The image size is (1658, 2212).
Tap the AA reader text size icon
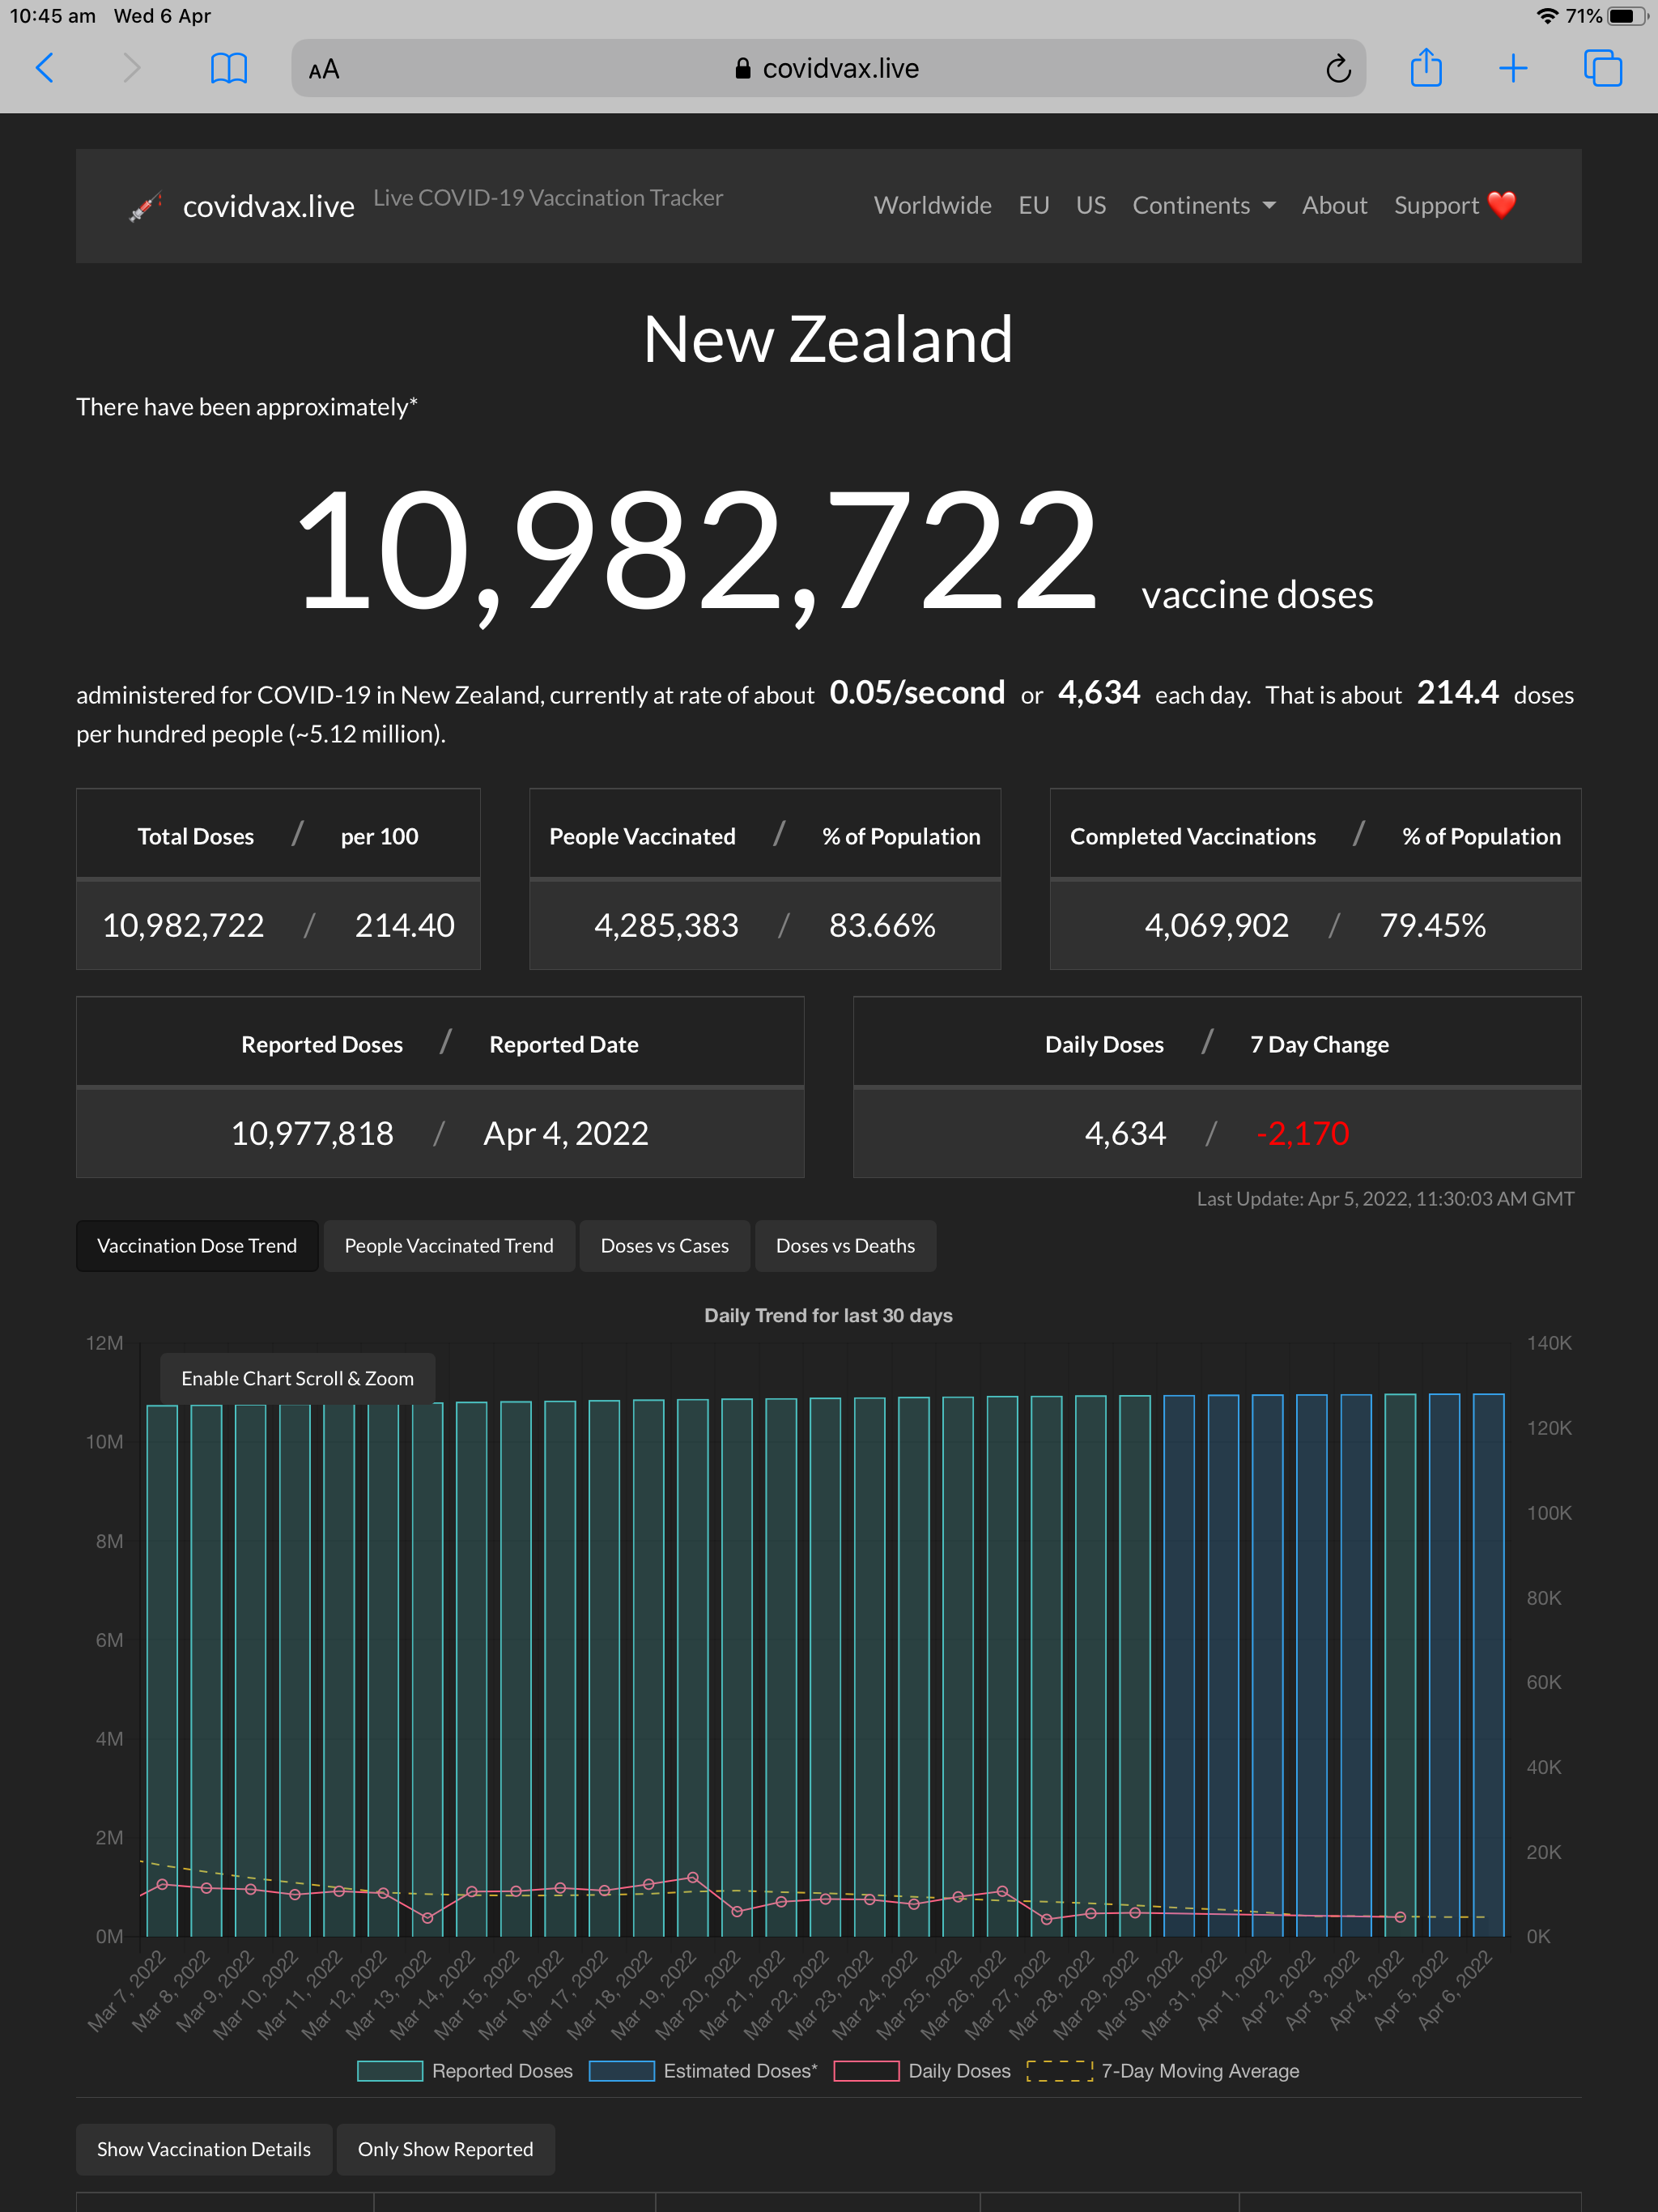click(x=324, y=69)
